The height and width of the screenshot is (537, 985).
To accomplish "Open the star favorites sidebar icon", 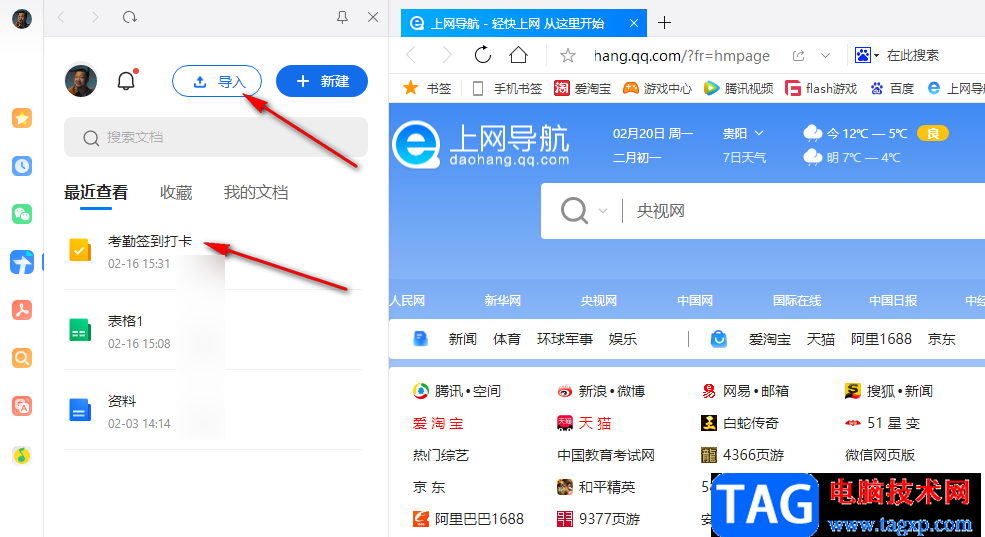I will tap(22, 118).
